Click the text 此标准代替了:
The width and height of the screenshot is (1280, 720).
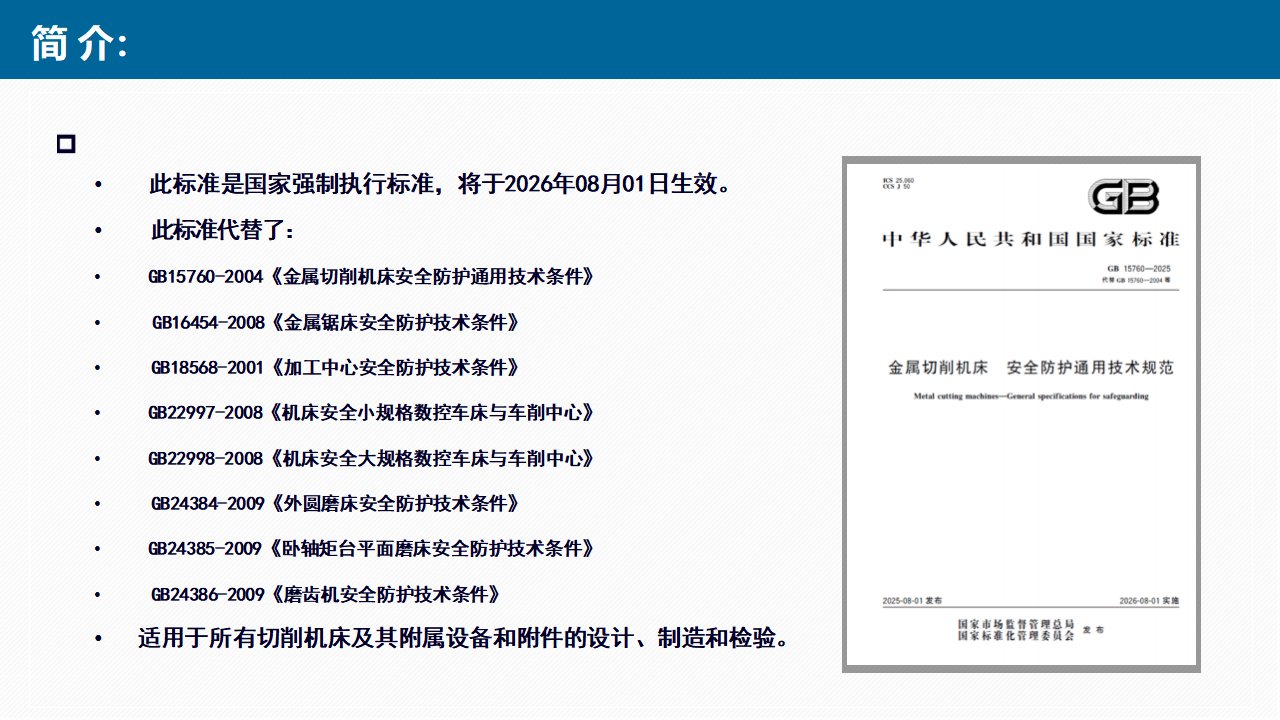click(223, 231)
